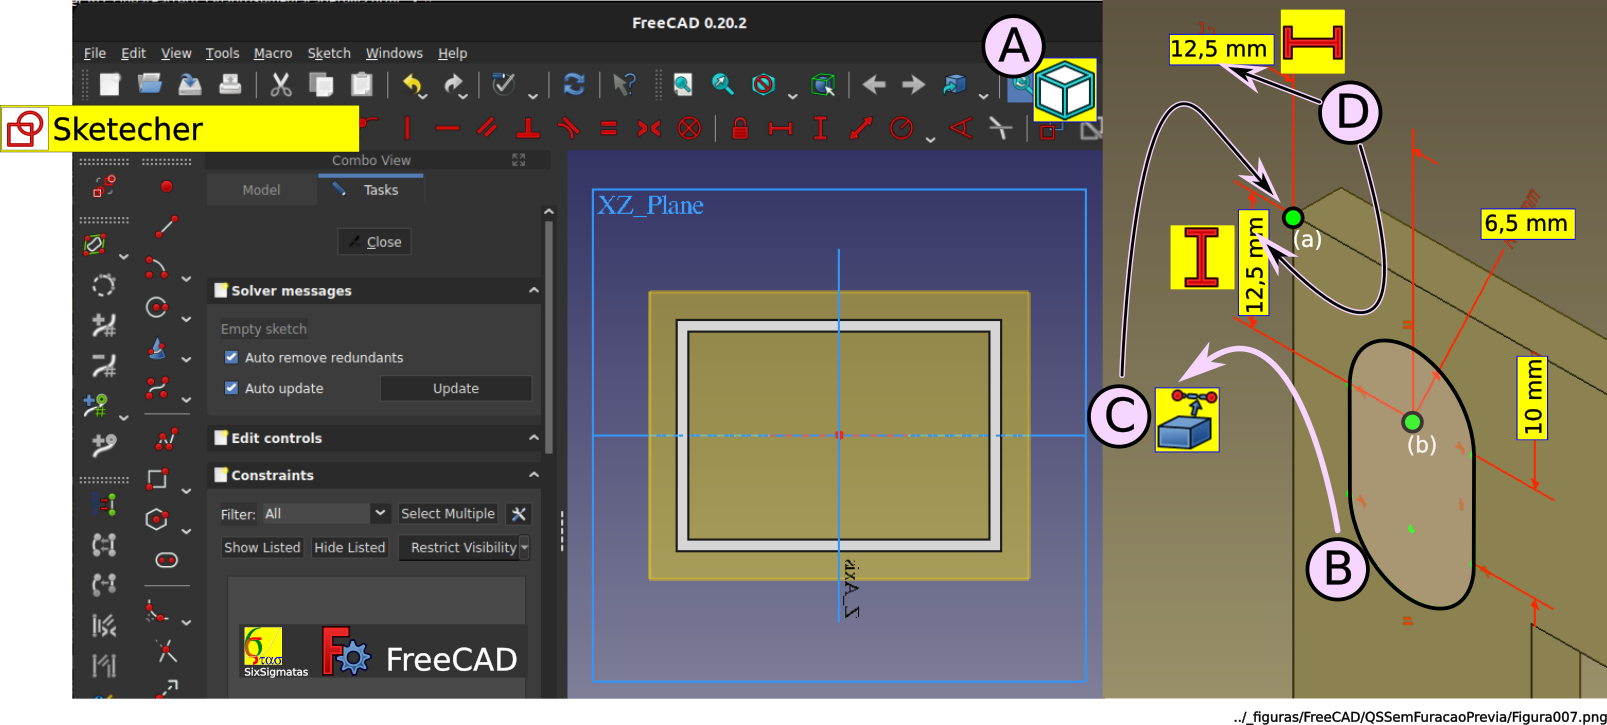Viewport: 1607px width, 725px height.
Task: Apply the symmetric constraint
Action: point(649,128)
